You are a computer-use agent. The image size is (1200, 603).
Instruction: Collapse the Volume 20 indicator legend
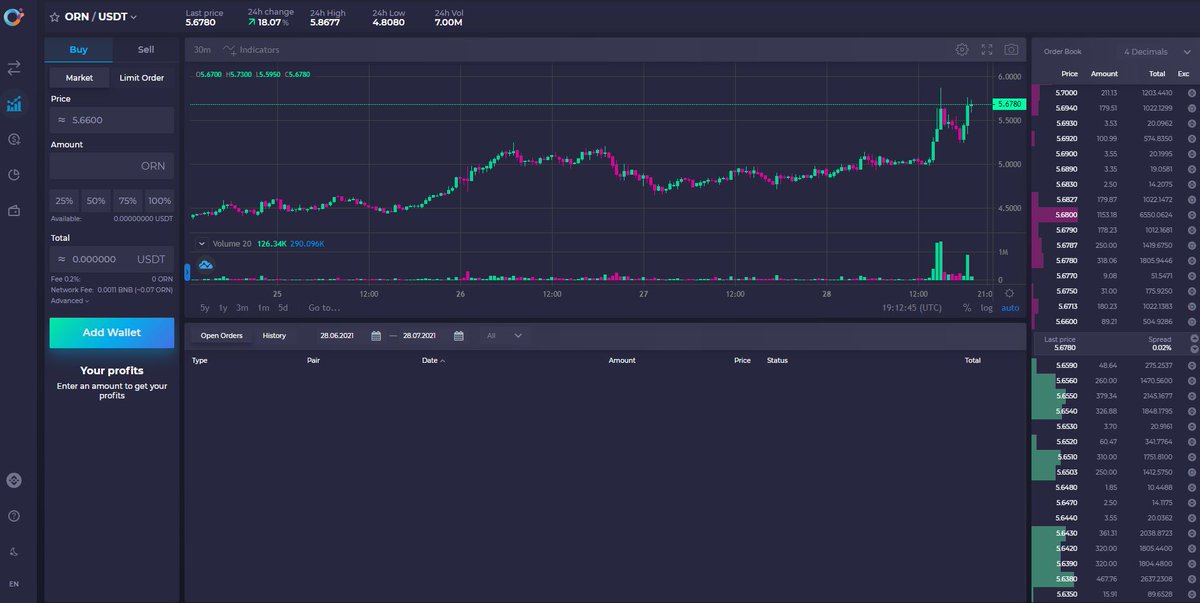(202, 243)
